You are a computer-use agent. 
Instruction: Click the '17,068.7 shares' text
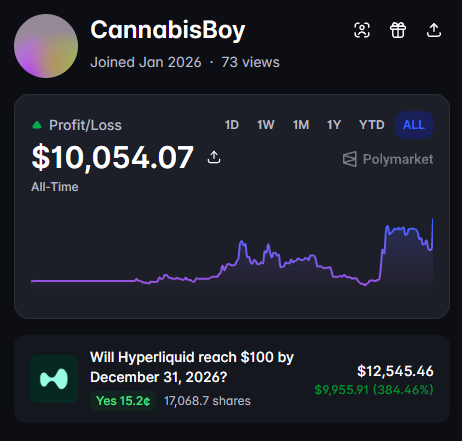tap(207, 401)
